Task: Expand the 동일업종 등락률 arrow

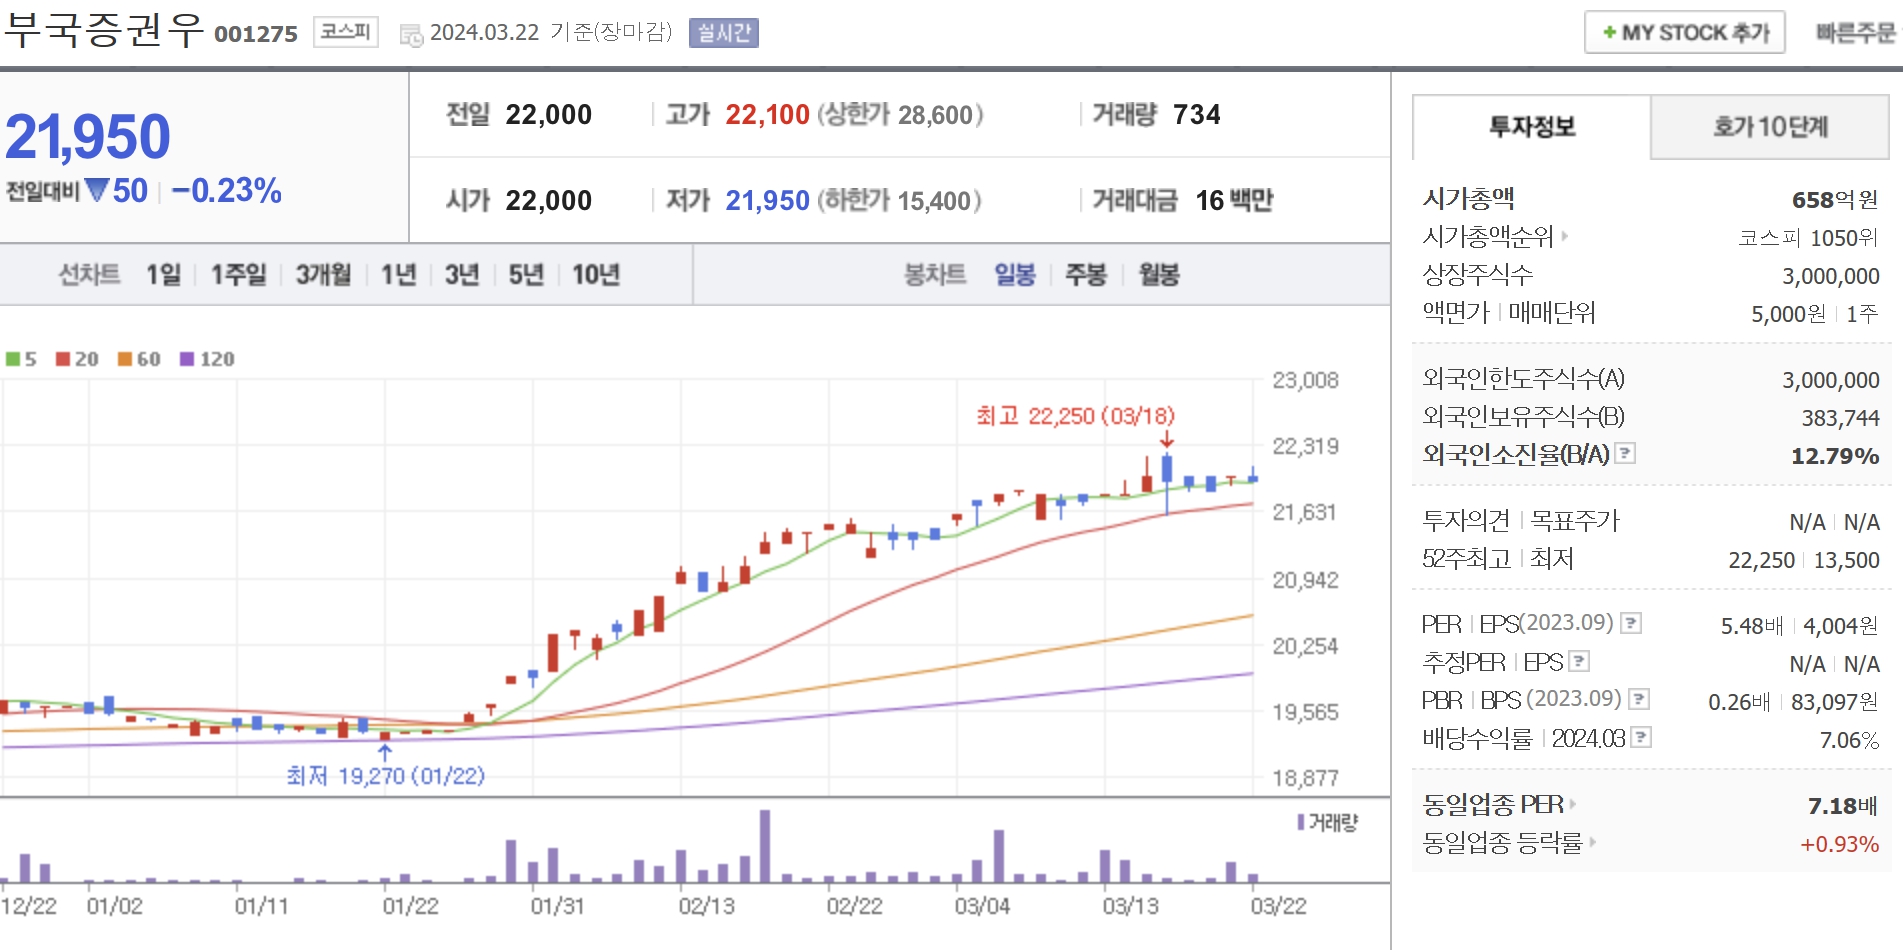Action: click(1592, 842)
